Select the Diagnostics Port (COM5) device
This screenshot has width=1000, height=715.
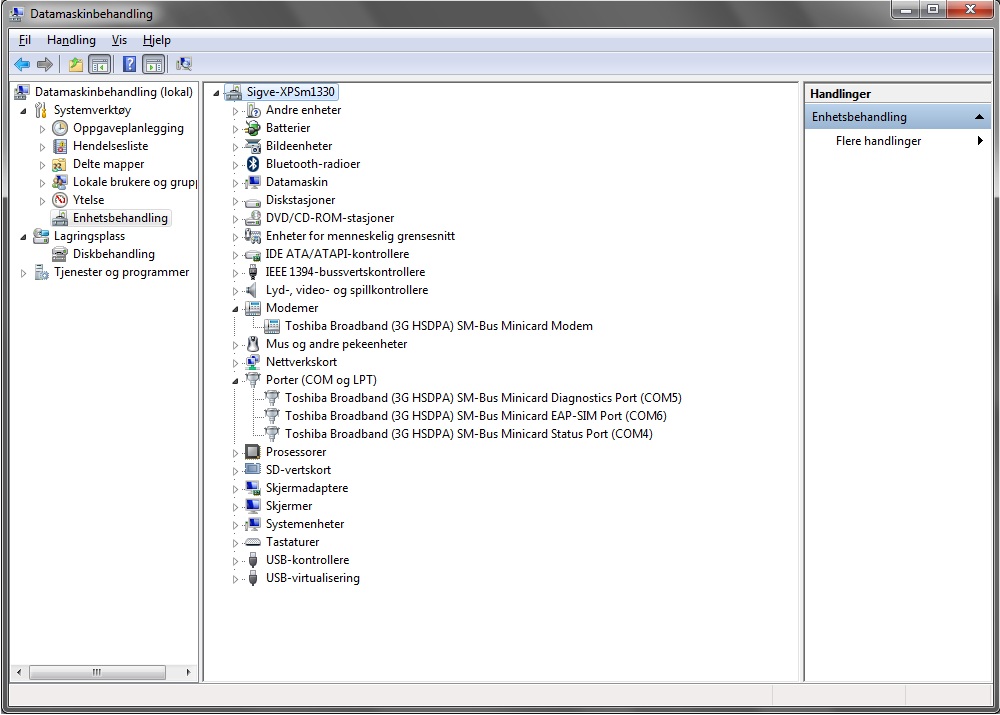point(483,398)
